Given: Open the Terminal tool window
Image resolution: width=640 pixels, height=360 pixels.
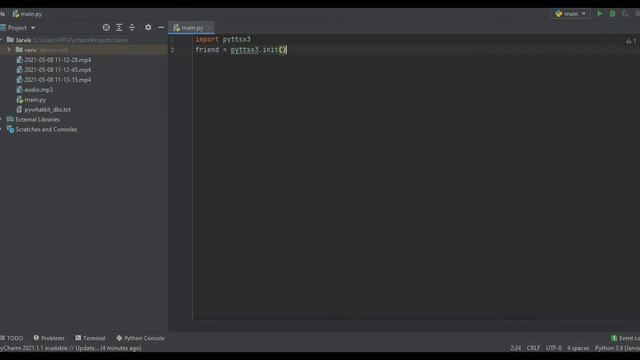Looking at the screenshot, I should point(90,338).
